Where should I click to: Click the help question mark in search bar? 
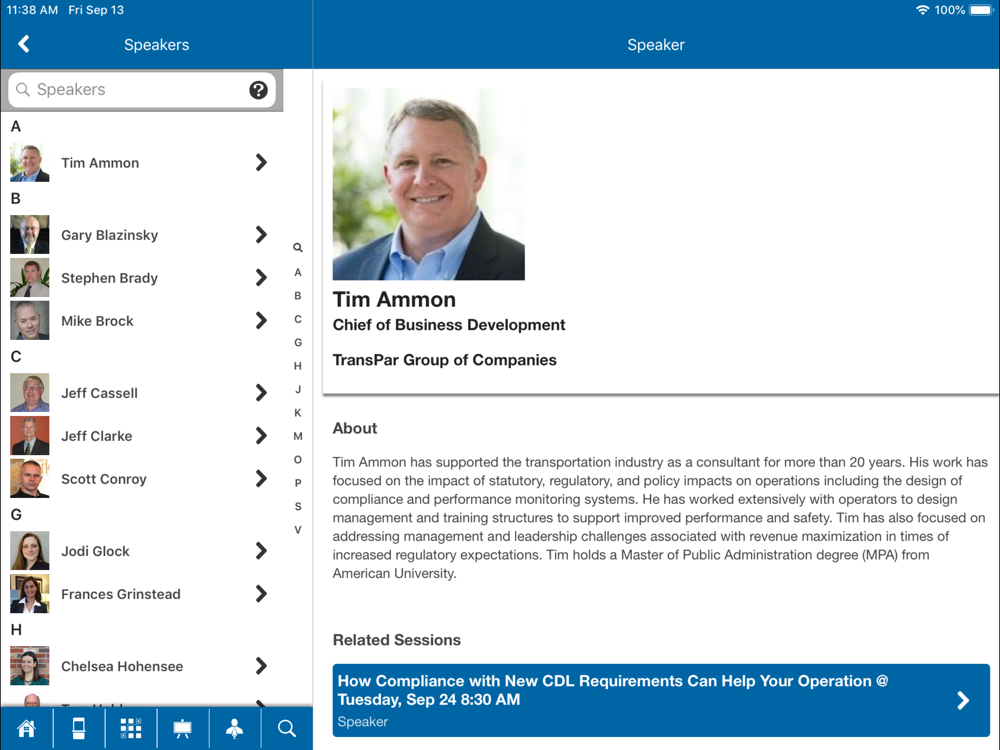[x=258, y=90]
